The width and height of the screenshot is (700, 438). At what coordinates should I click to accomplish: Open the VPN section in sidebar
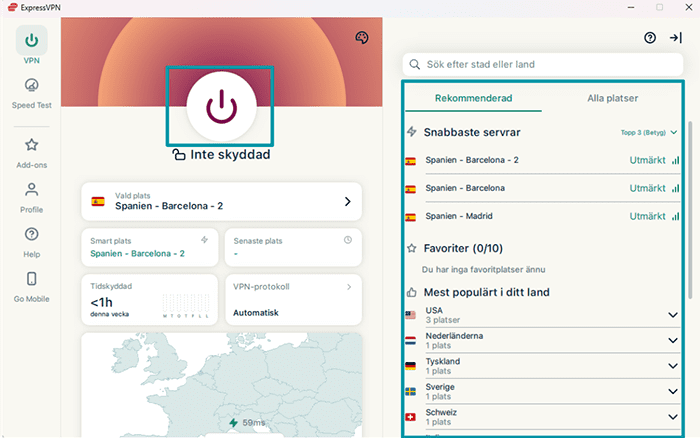click(31, 42)
